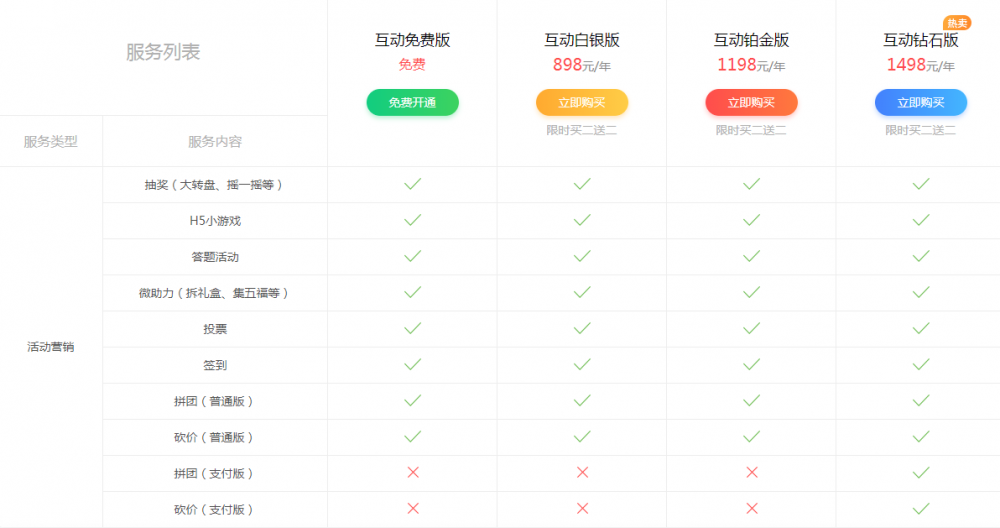Screen dimensions: 1000x528
Task: Click the red cross for 拼团(支付版) in 互动免费版
Action: pyautogui.click(x=412, y=472)
